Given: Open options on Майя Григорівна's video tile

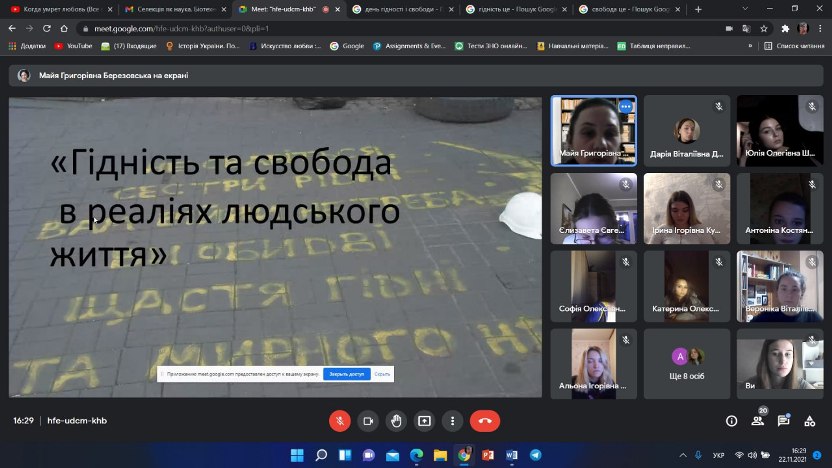Looking at the screenshot, I should pos(626,106).
